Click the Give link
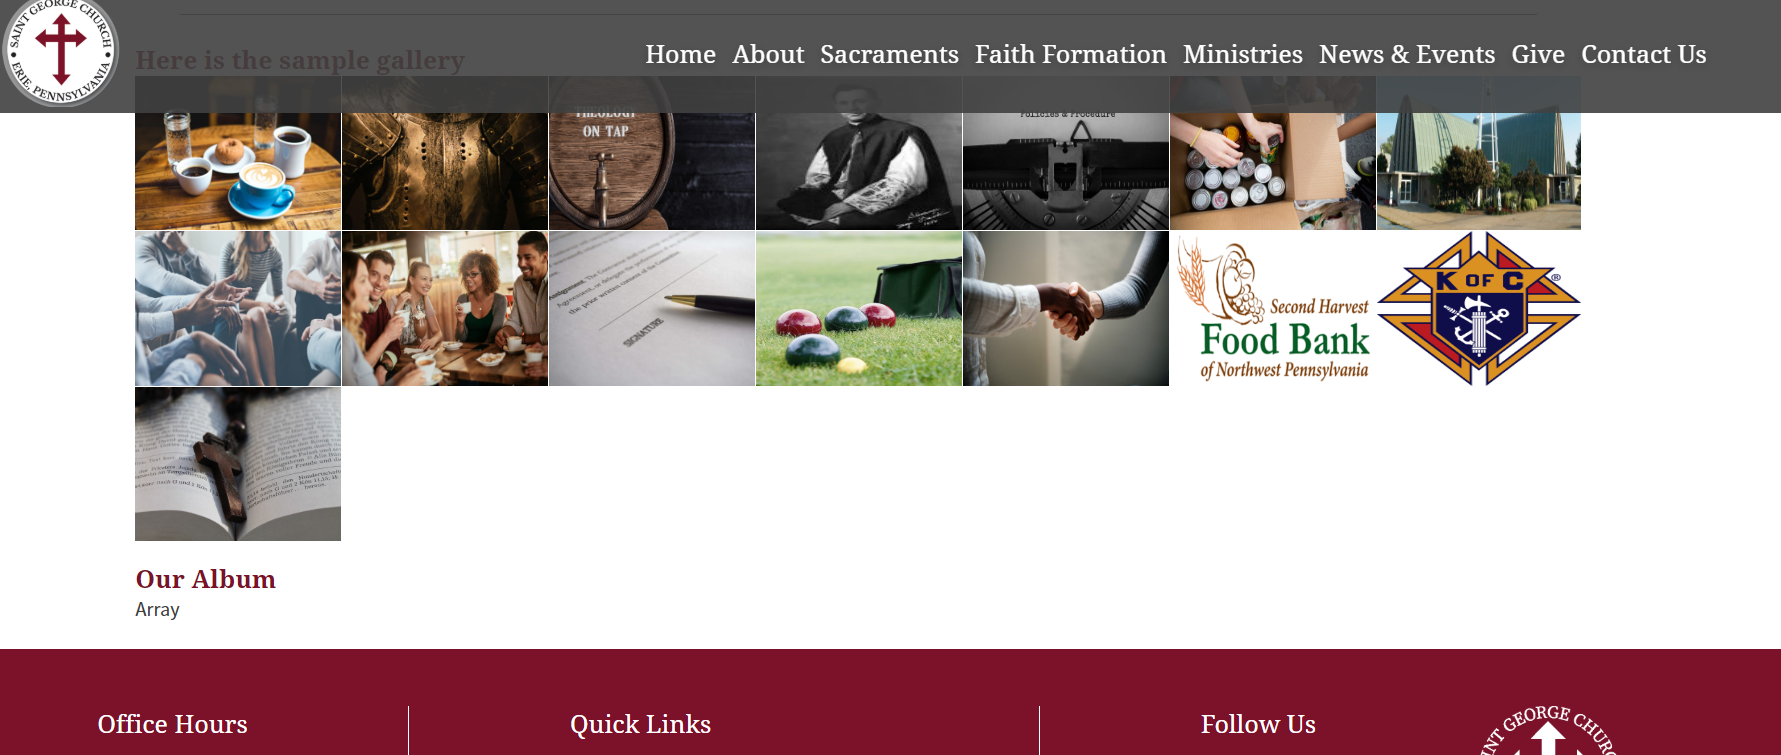1781x755 pixels. coord(1537,54)
